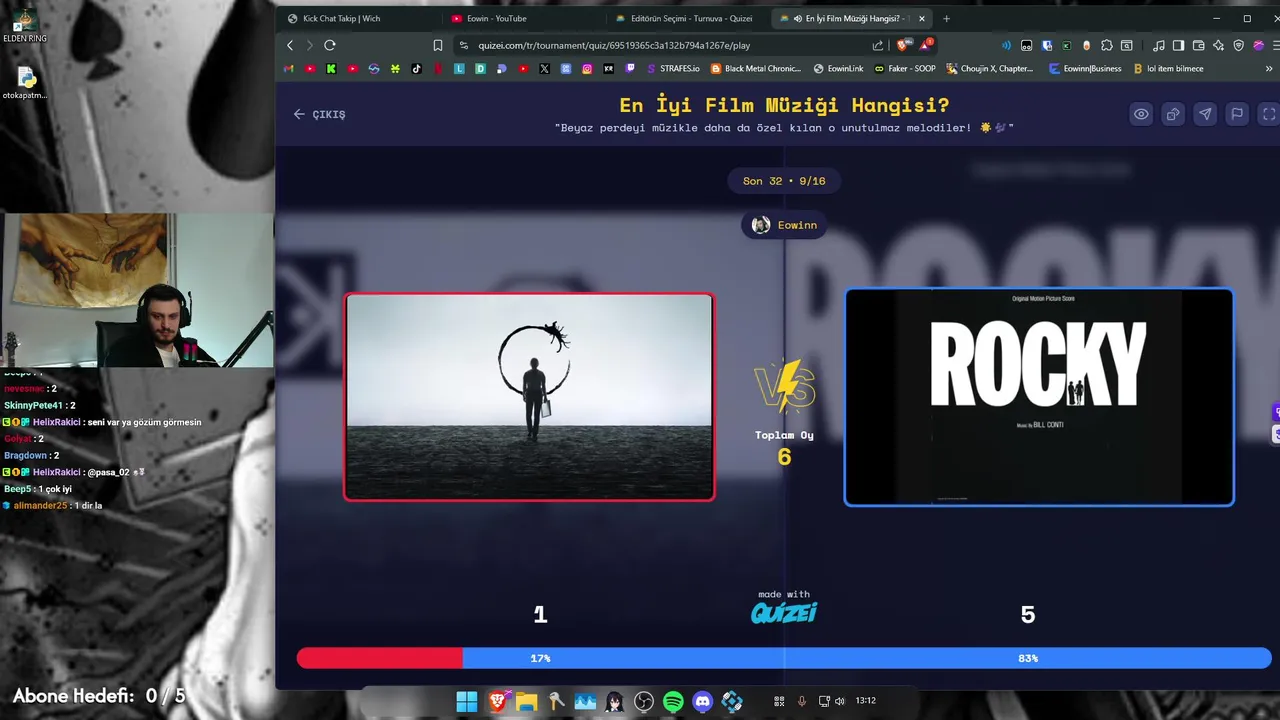Click the blue 83% vote bar

[867, 658]
